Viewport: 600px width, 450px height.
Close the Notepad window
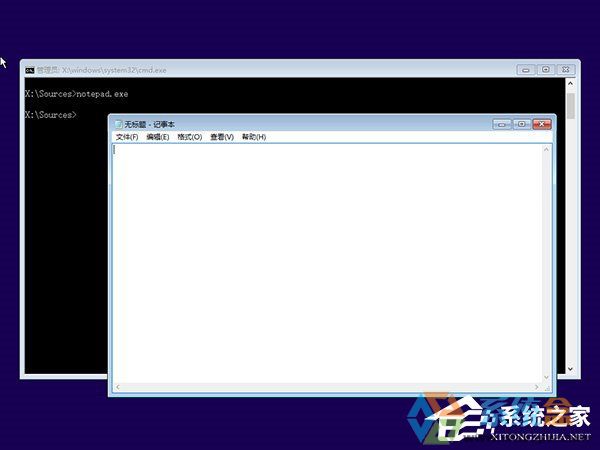click(542, 124)
